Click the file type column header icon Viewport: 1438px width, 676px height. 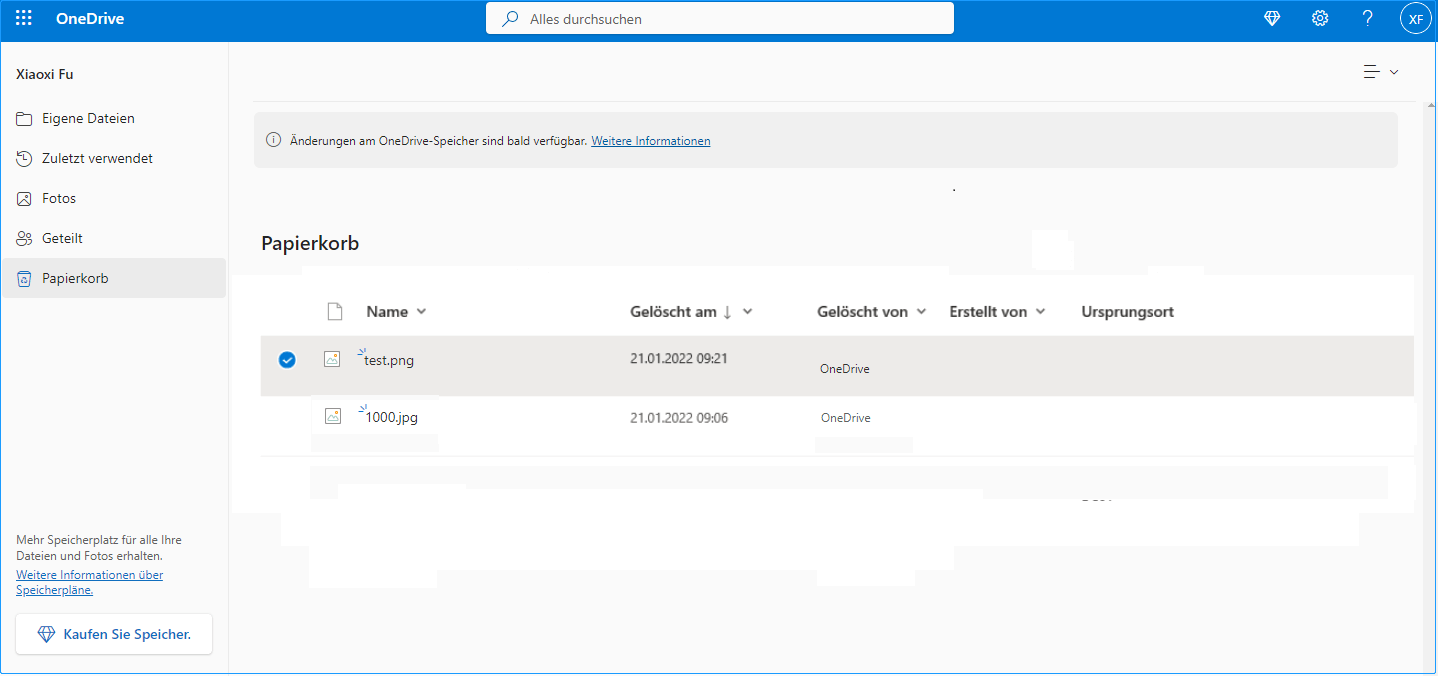335,312
